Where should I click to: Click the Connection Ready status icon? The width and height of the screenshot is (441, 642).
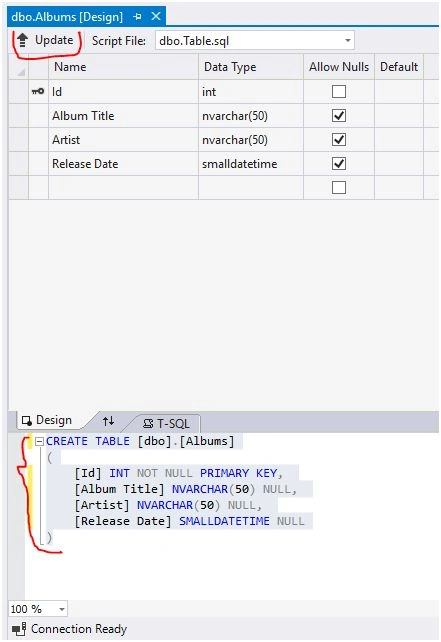tap(19, 628)
